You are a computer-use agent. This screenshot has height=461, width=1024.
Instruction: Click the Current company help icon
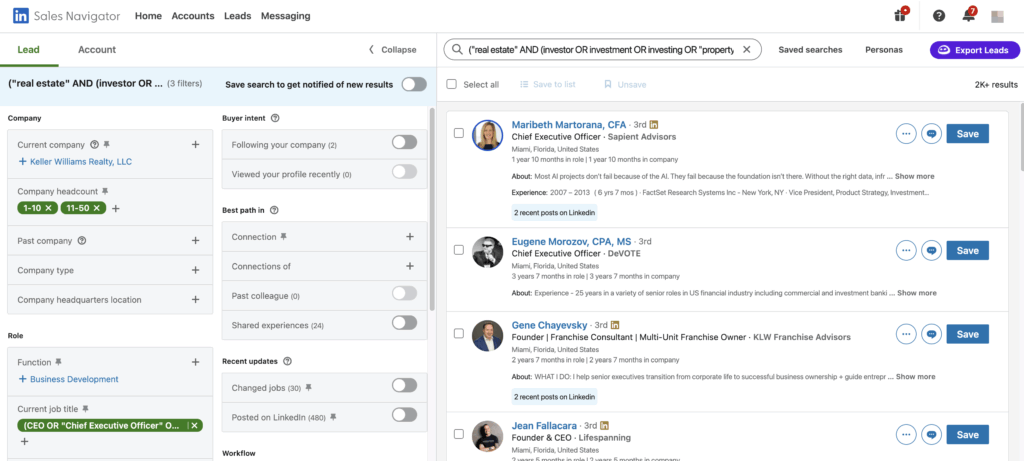pyautogui.click(x=94, y=145)
